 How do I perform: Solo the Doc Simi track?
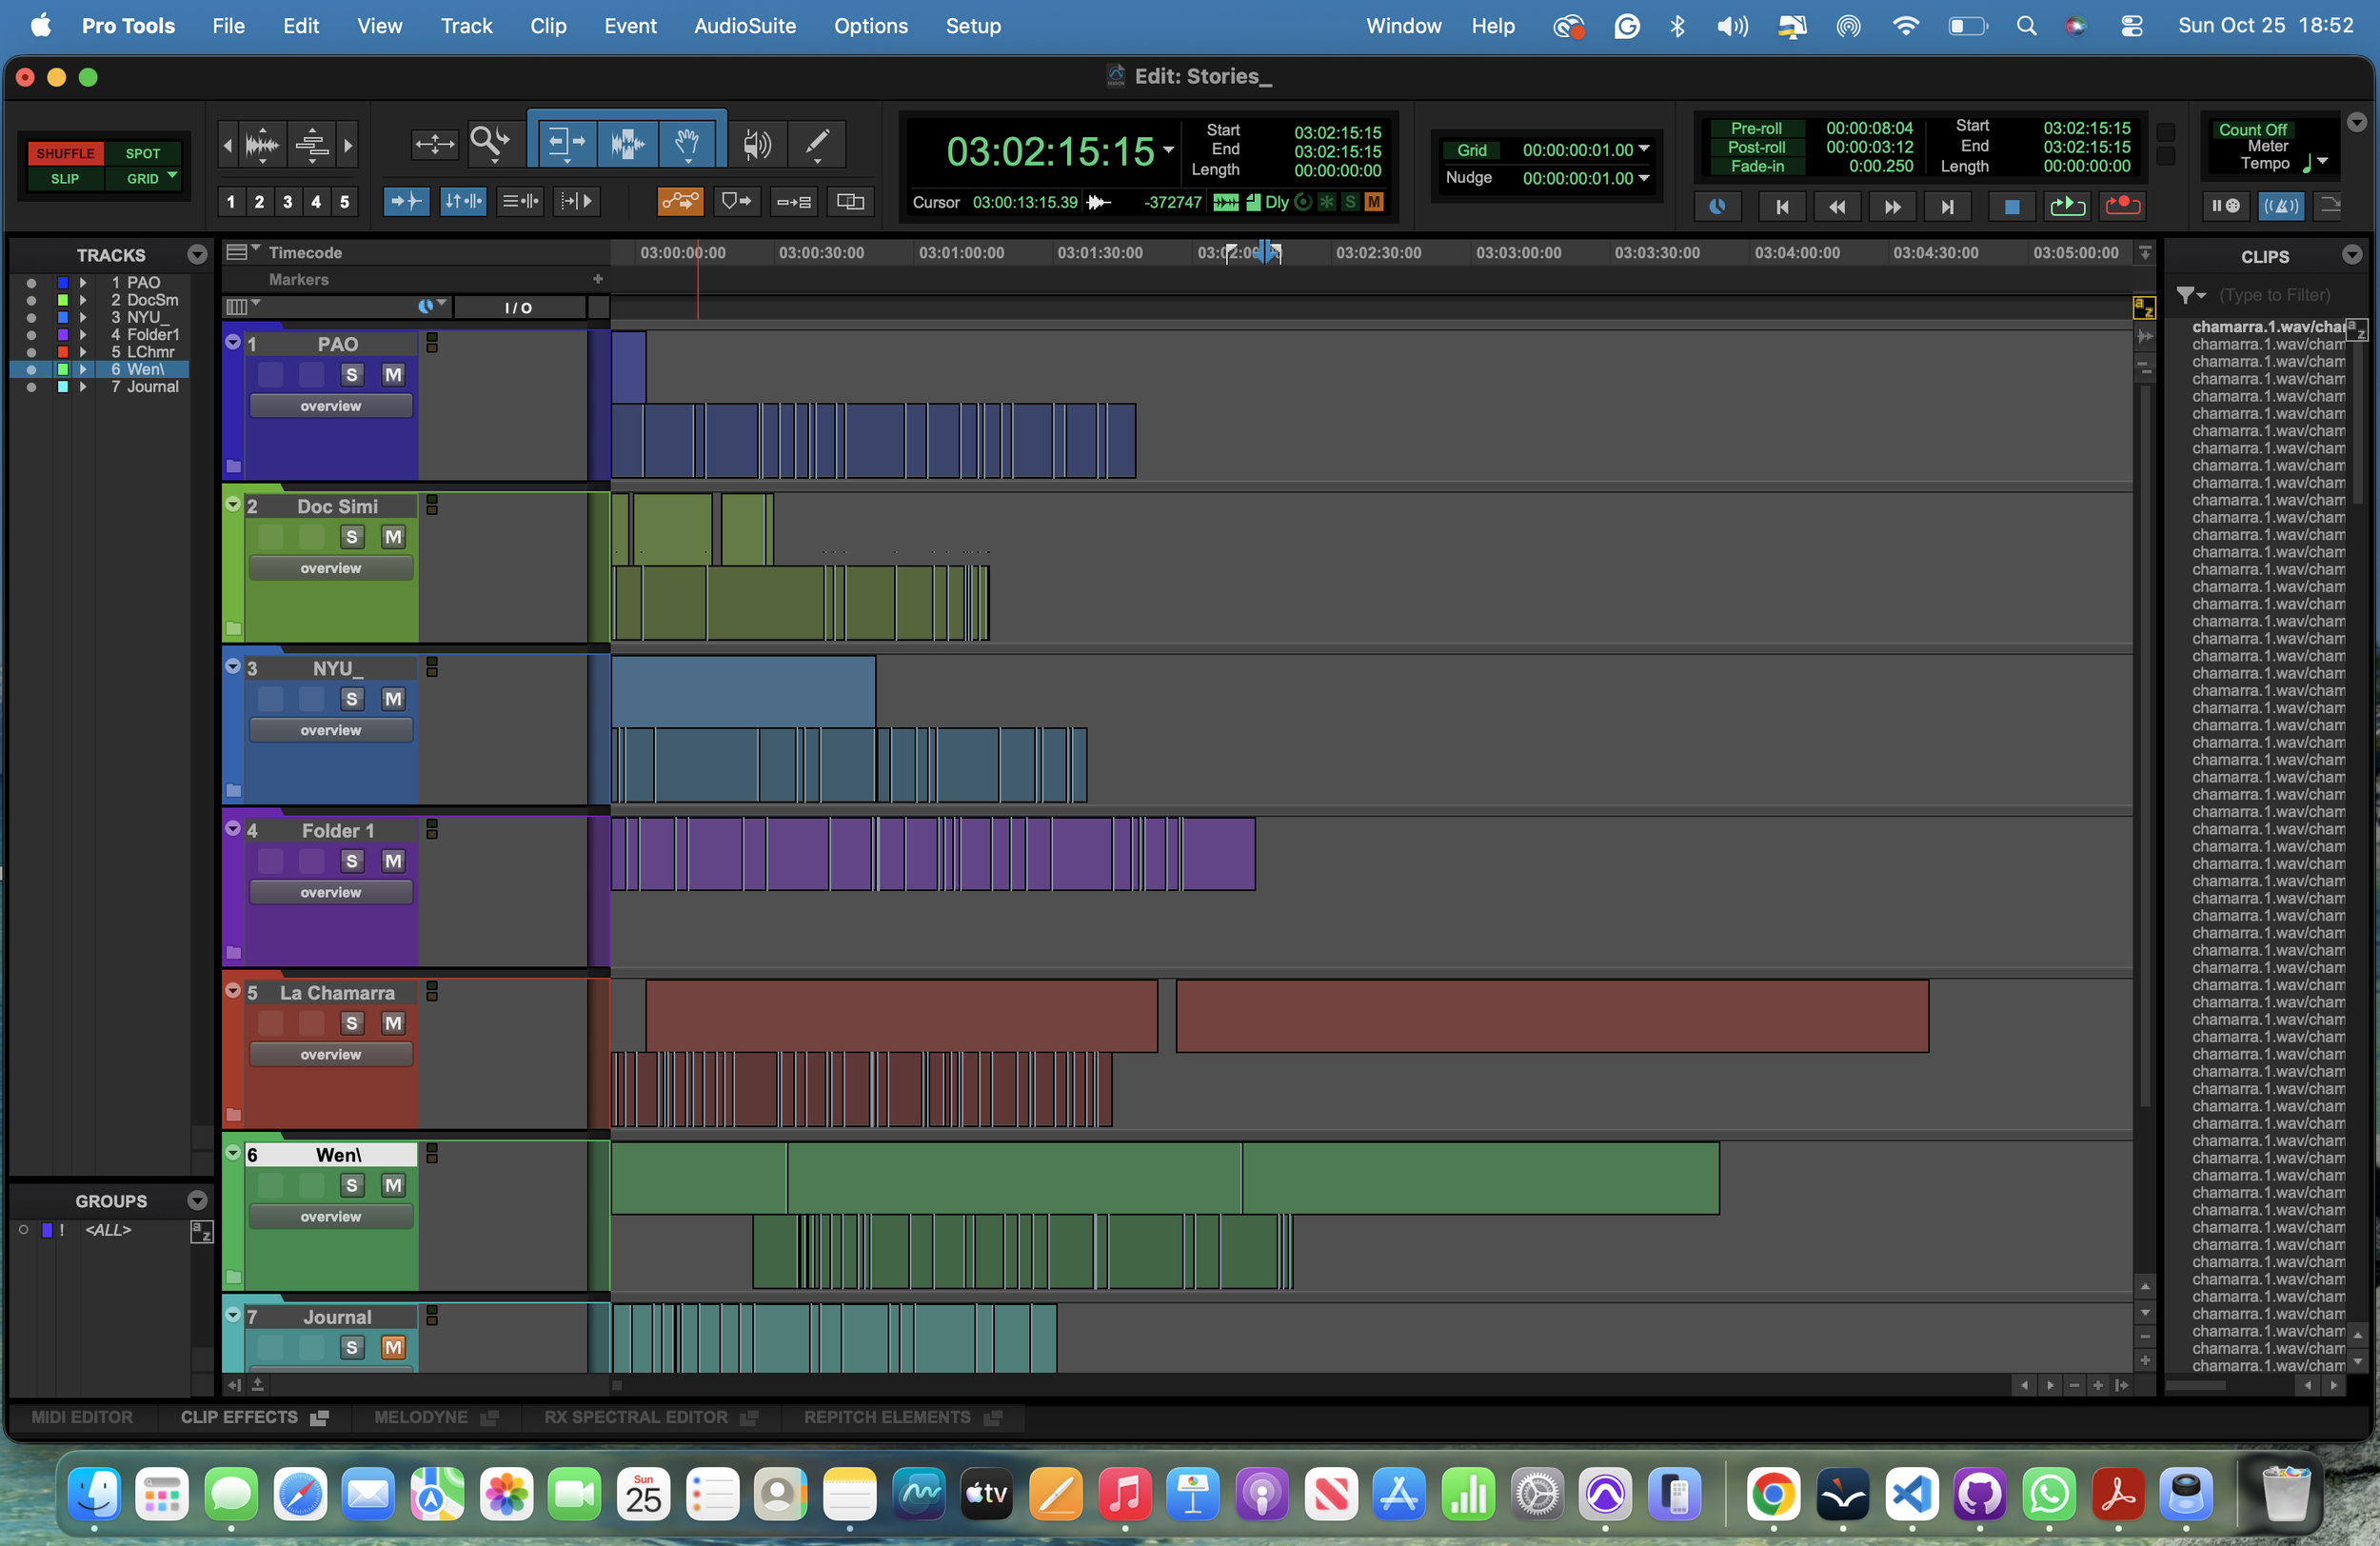pos(351,537)
